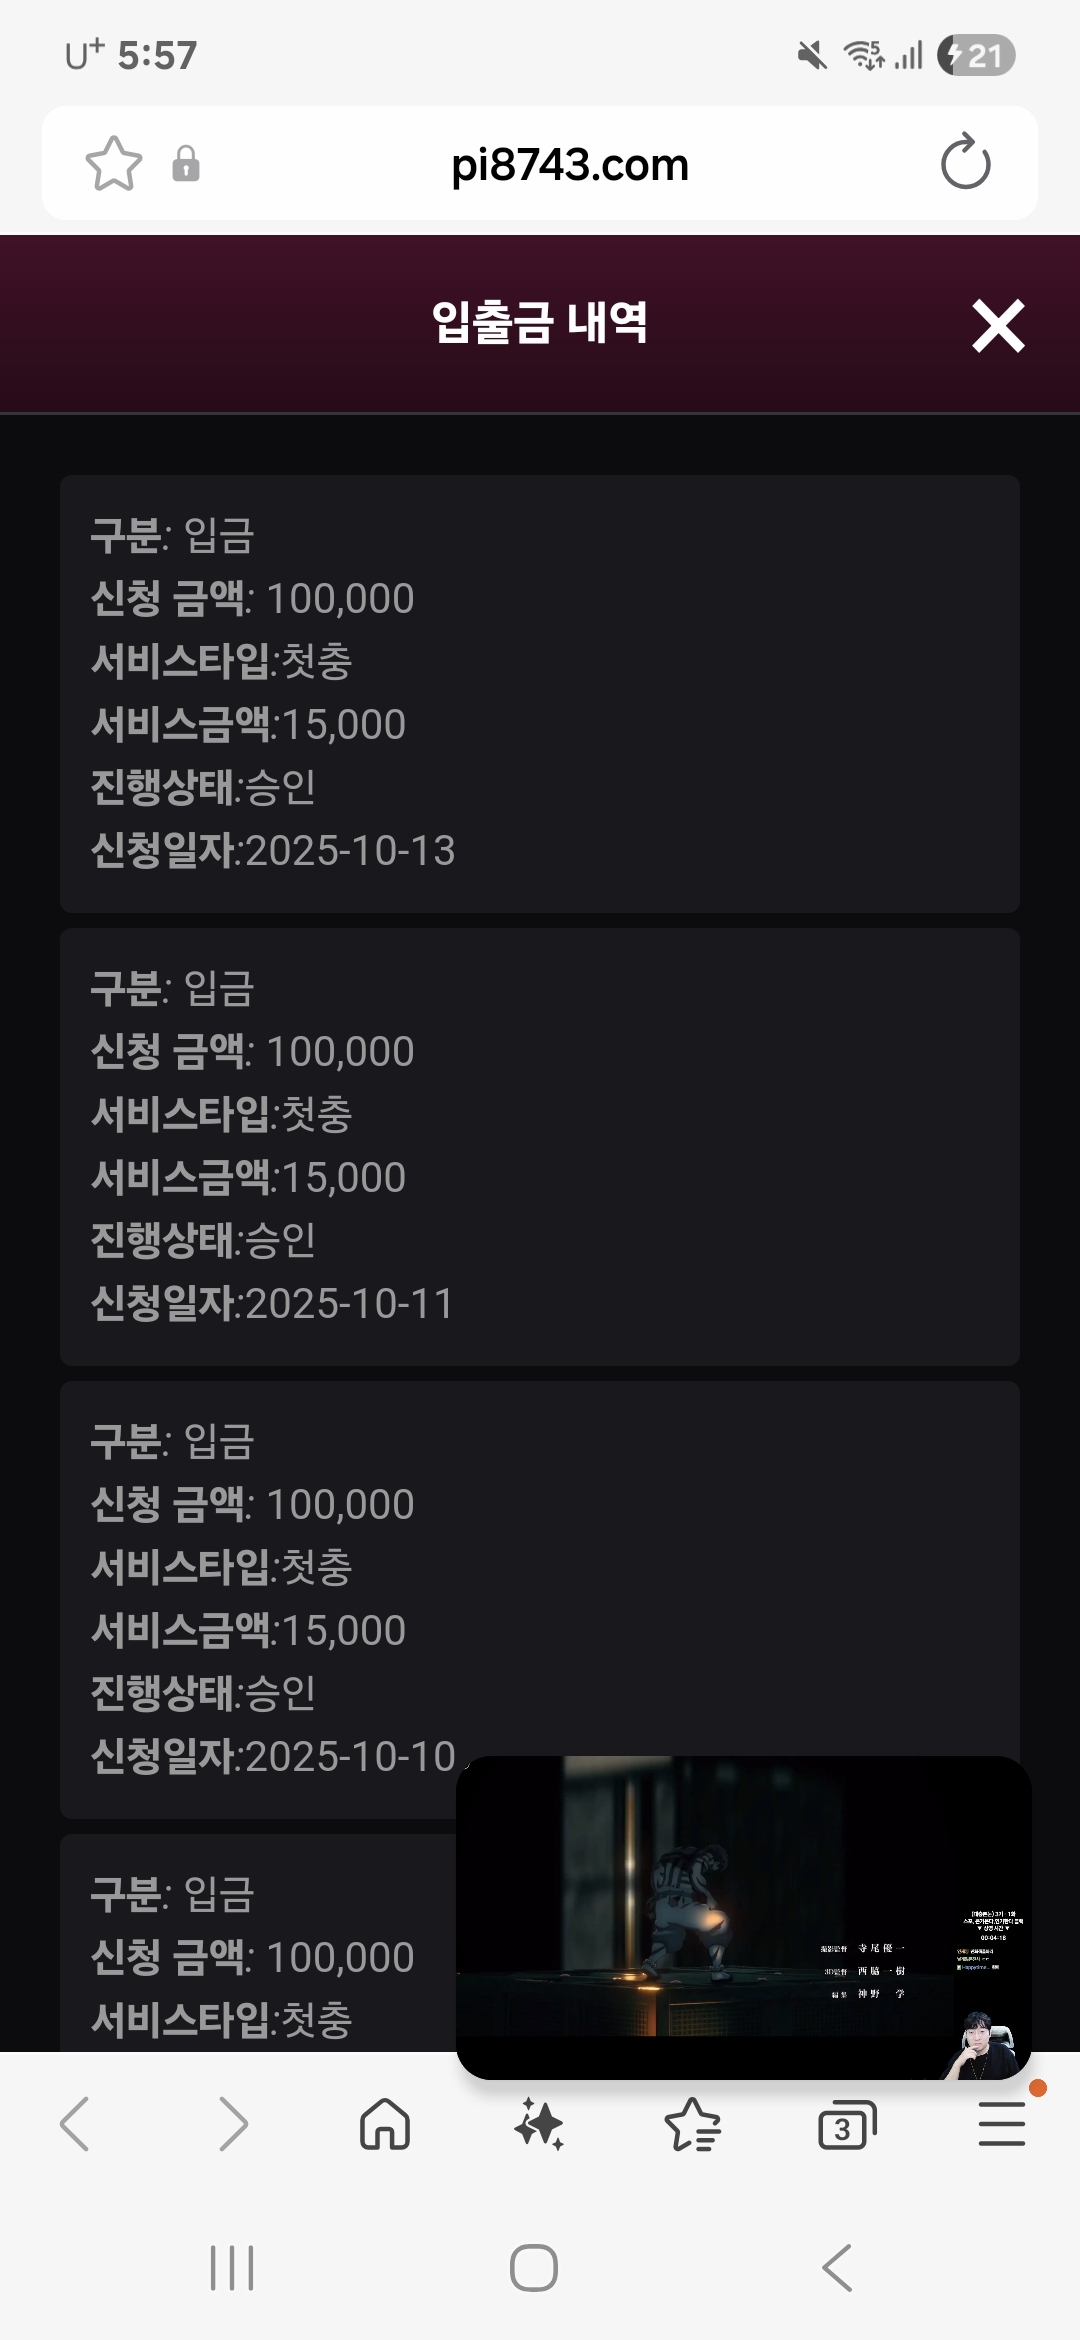
Task: Go forward with browser forward arrow
Action: coord(232,2124)
